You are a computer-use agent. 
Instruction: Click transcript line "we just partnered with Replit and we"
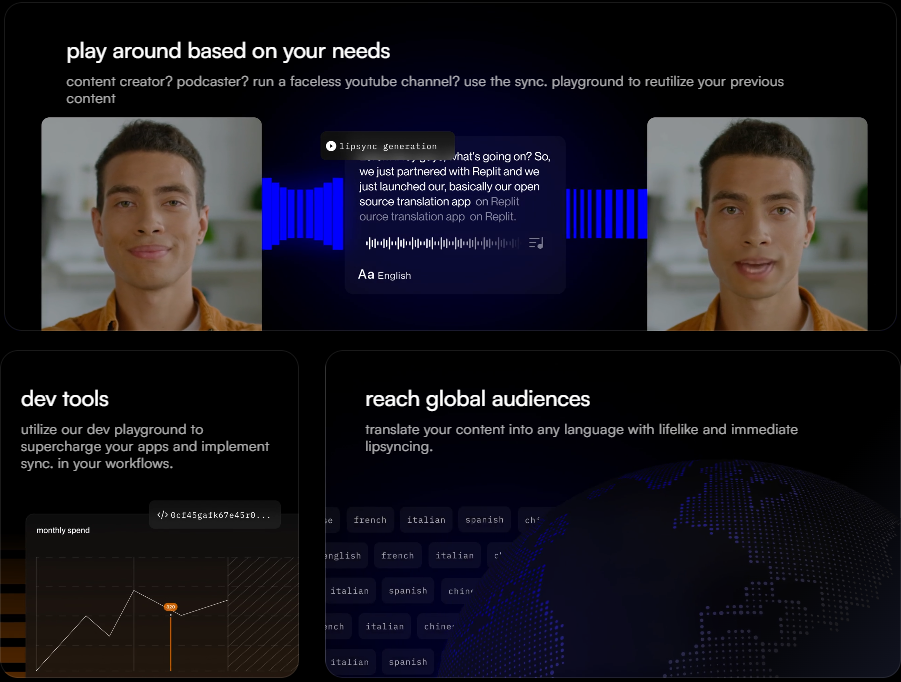point(449,171)
